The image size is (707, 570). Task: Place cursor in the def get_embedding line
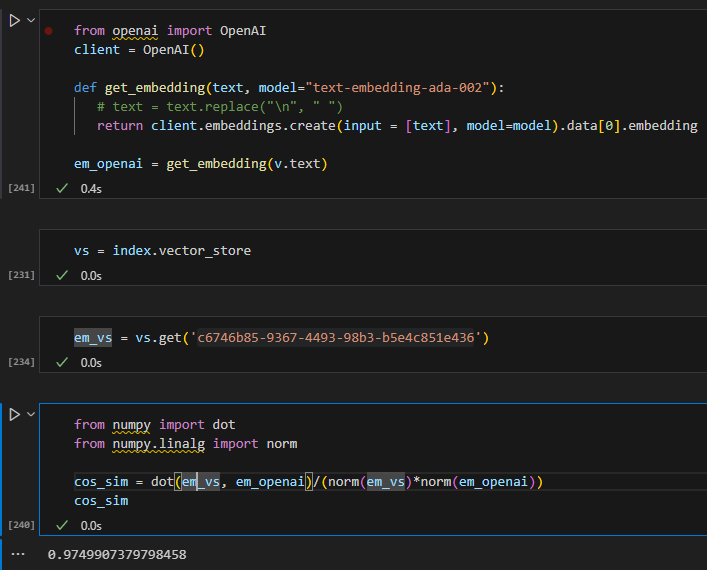tap(290, 88)
